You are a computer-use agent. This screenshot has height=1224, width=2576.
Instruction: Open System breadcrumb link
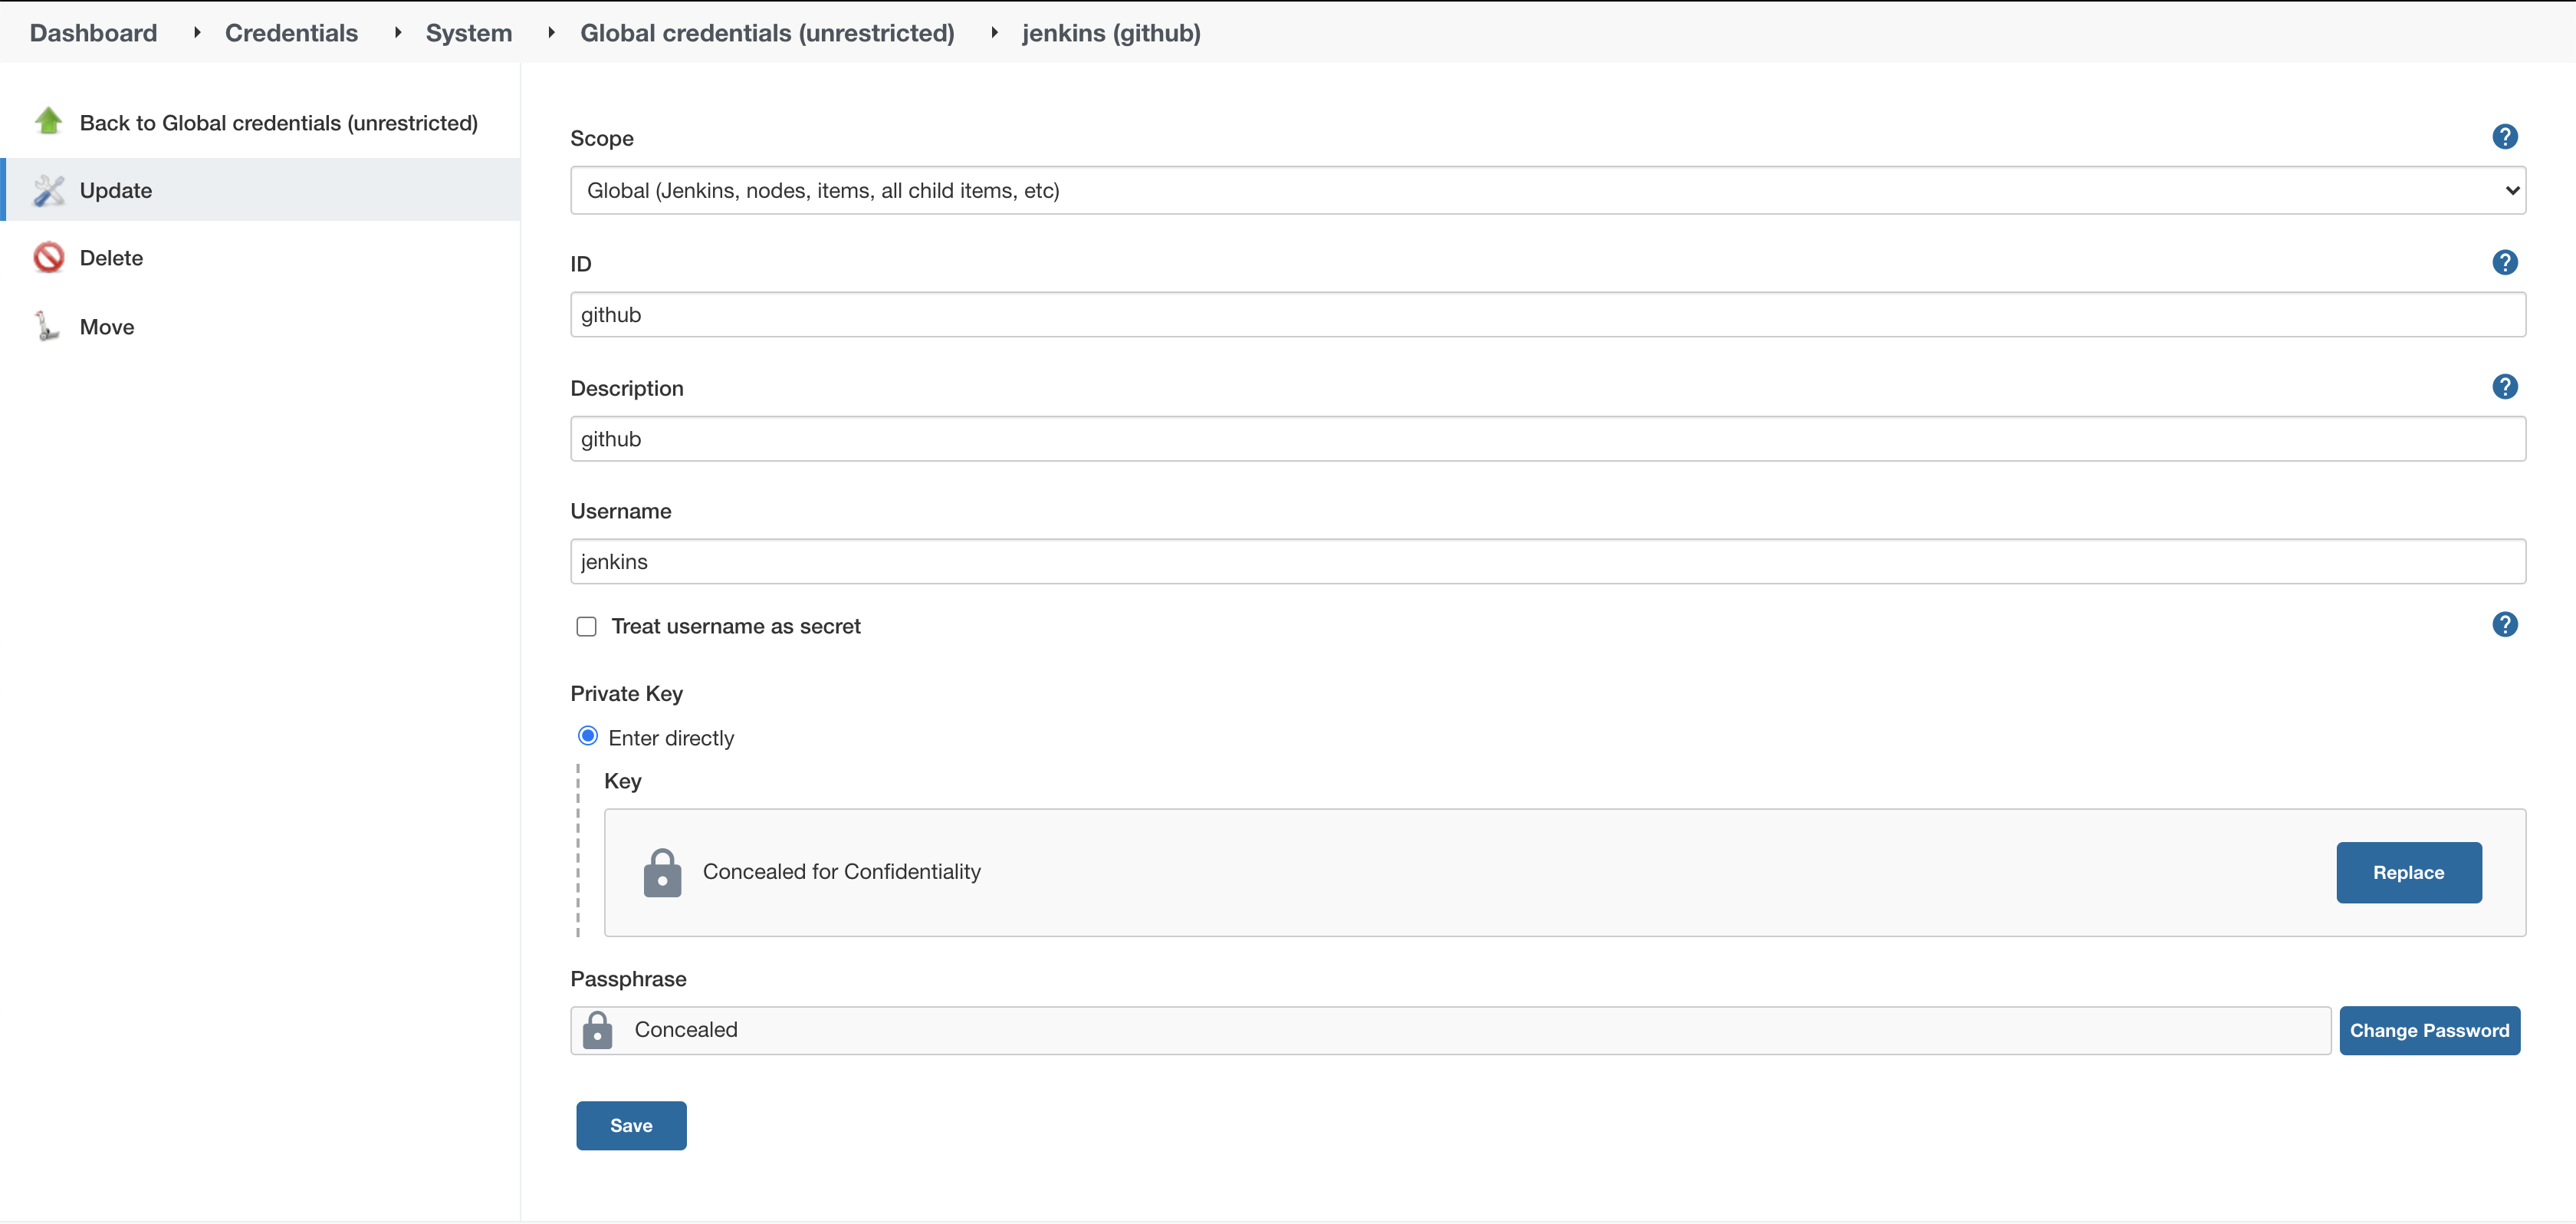pos(469,33)
